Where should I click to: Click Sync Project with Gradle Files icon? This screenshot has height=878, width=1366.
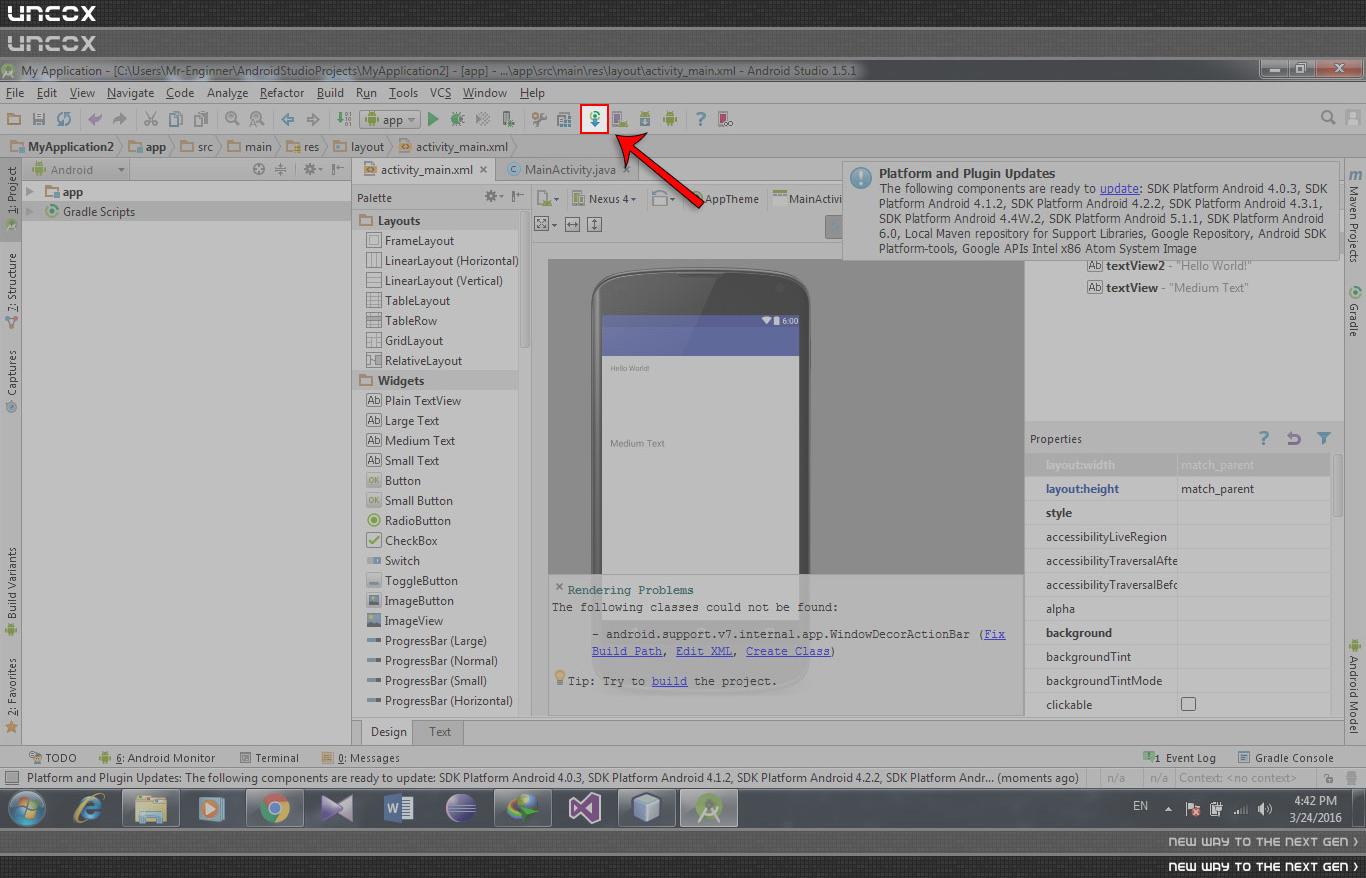595,119
